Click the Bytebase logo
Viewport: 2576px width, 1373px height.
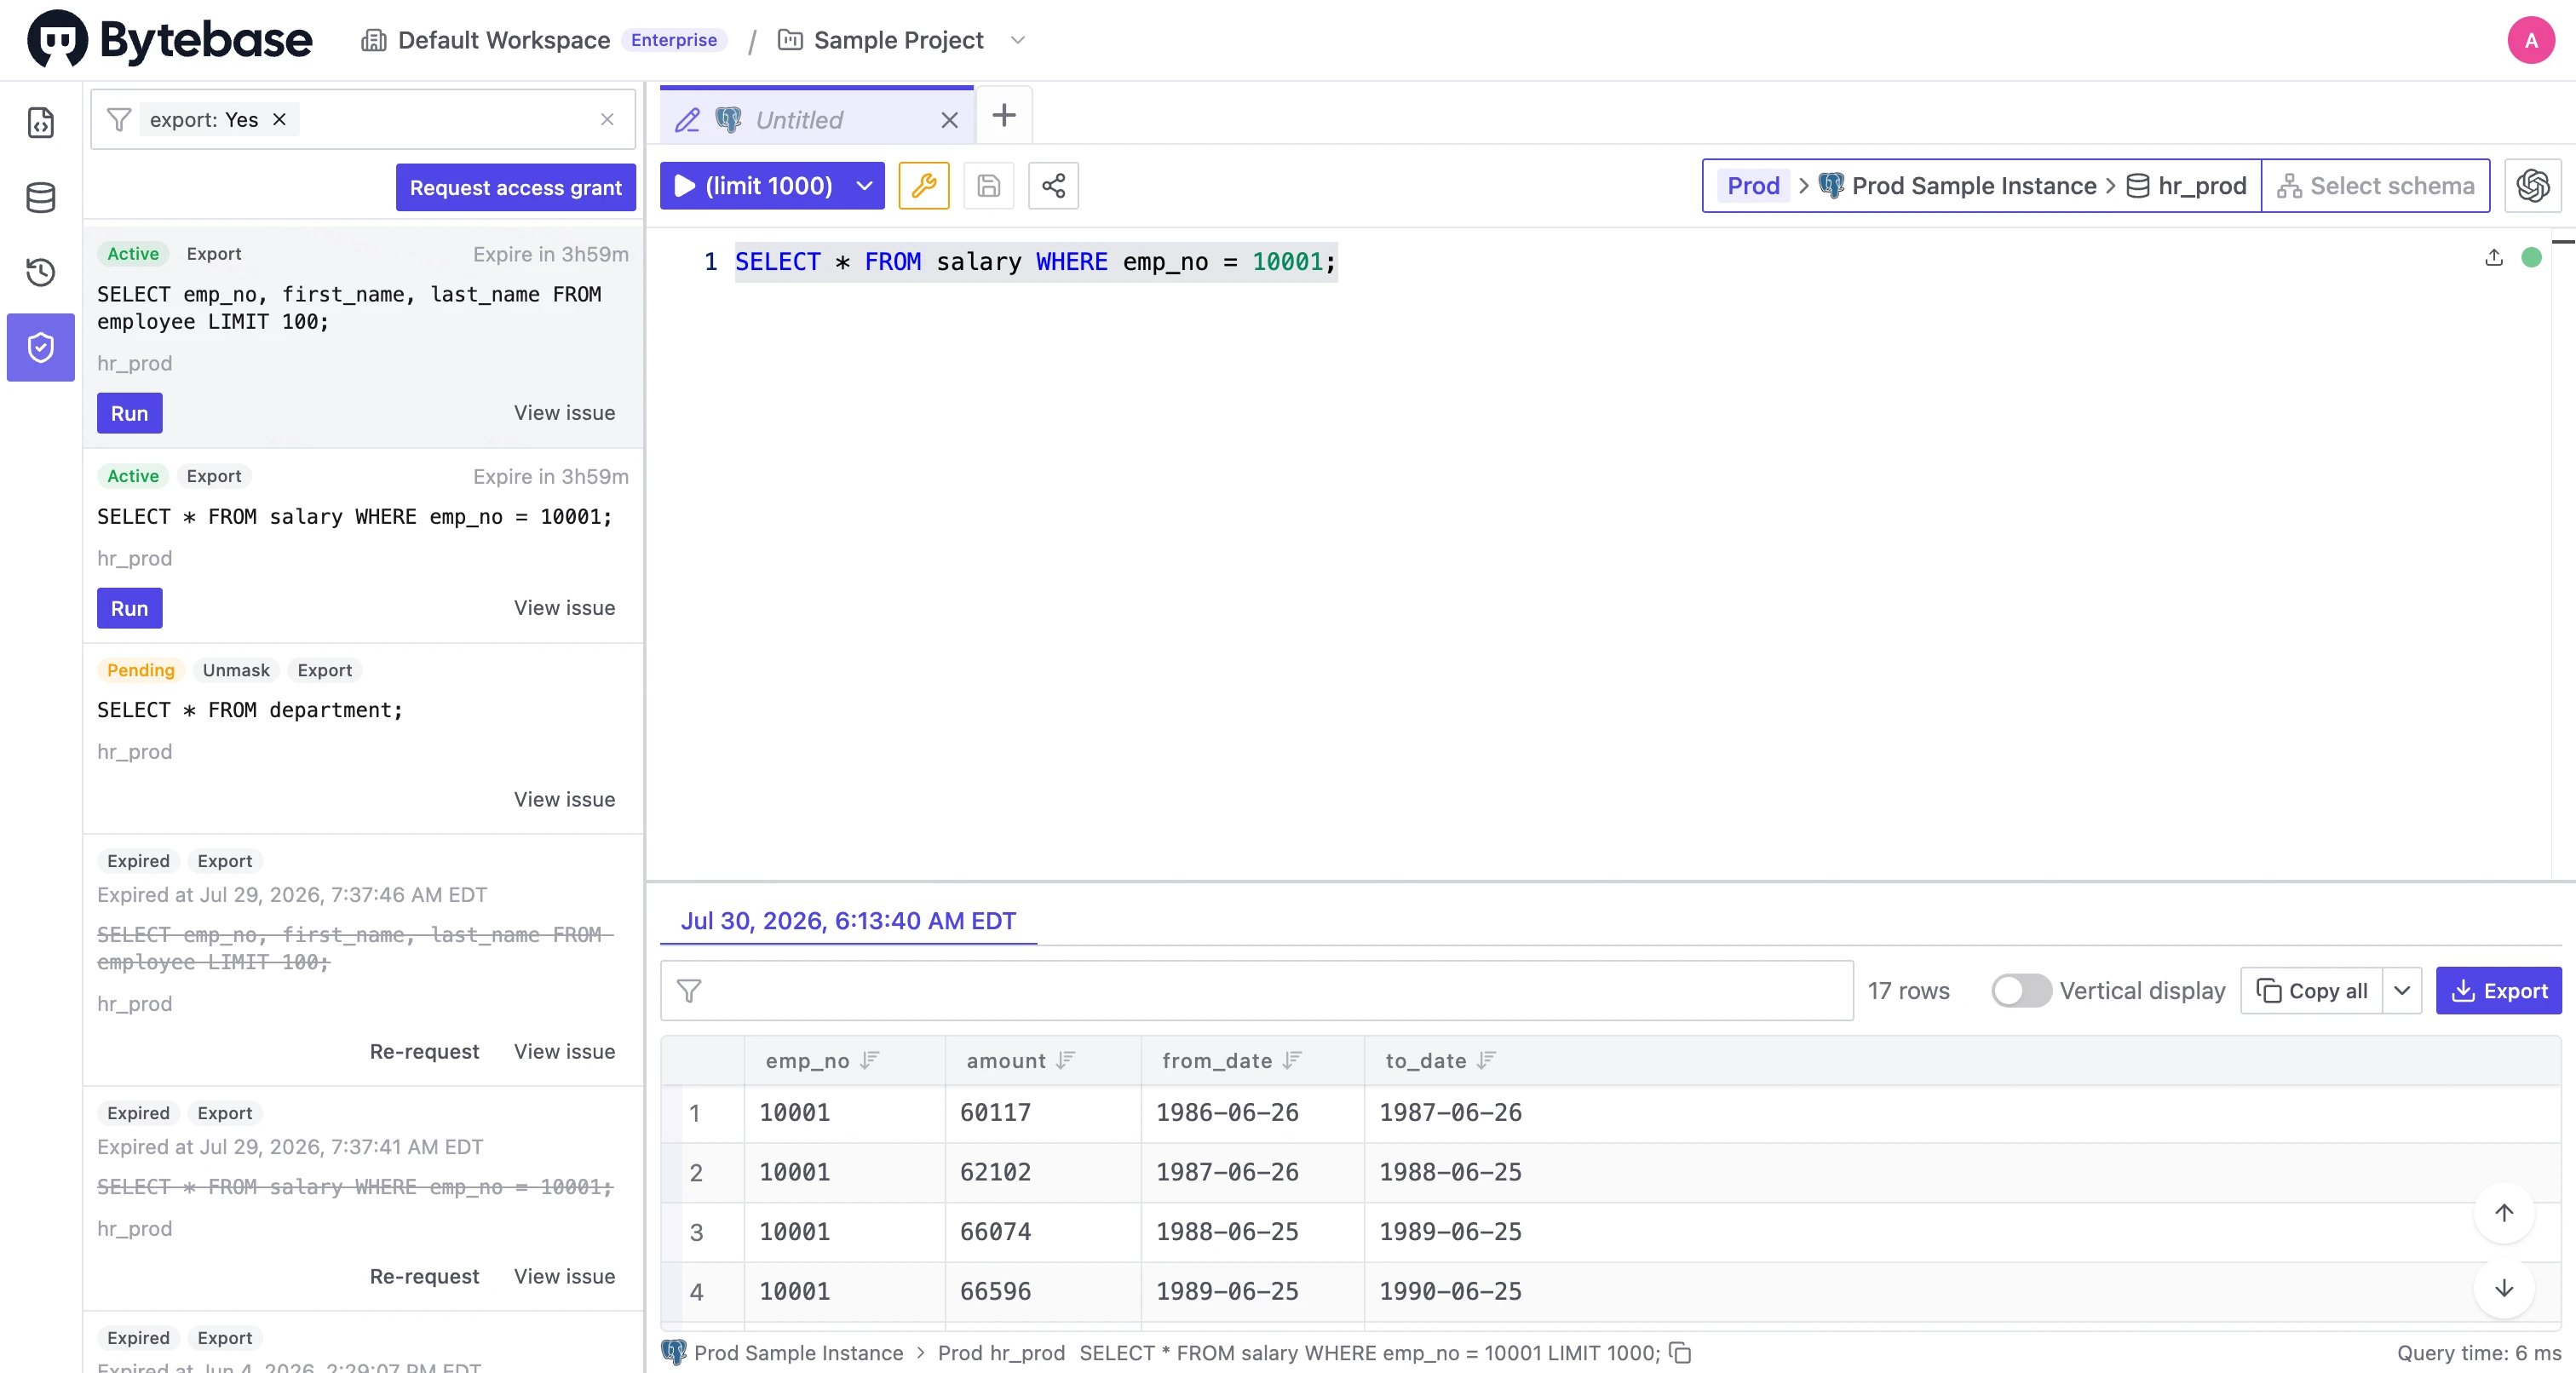170,40
